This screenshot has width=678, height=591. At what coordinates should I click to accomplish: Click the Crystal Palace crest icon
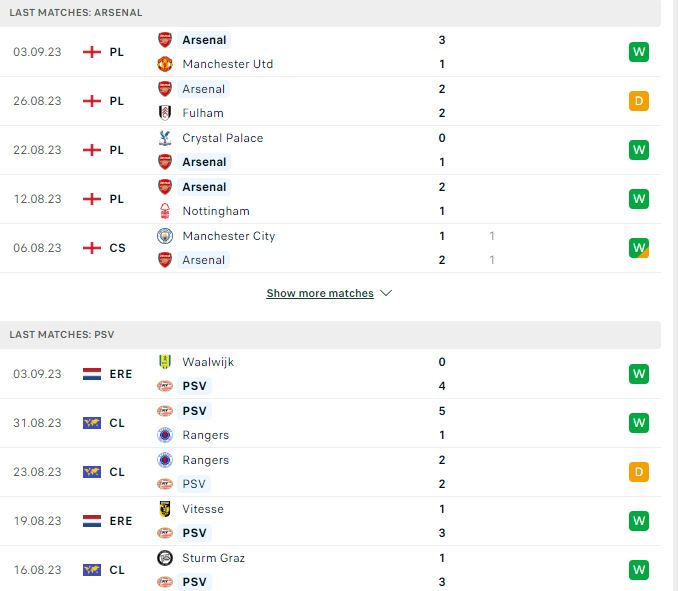pyautogui.click(x=165, y=138)
